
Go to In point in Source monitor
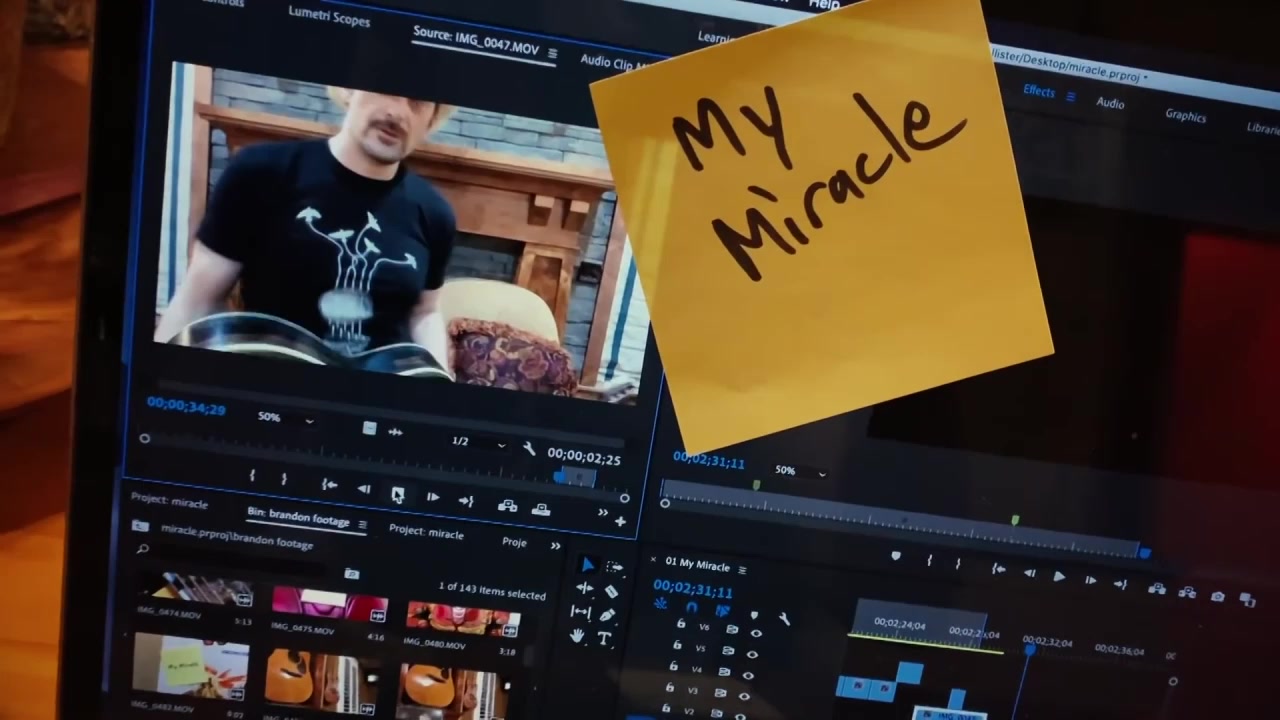[329, 484]
